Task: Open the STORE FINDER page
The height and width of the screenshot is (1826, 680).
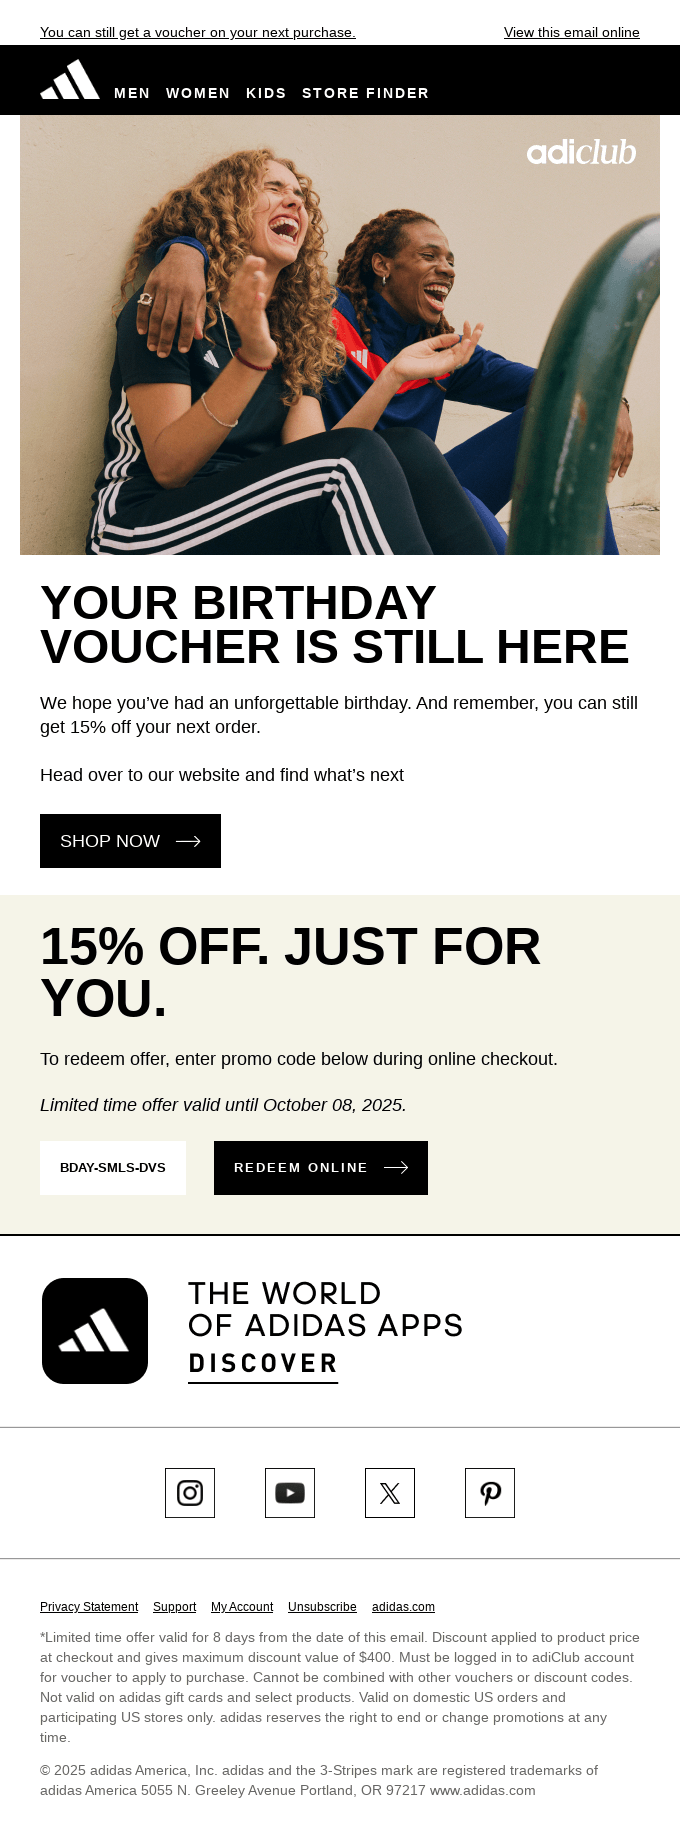Action: click(365, 93)
